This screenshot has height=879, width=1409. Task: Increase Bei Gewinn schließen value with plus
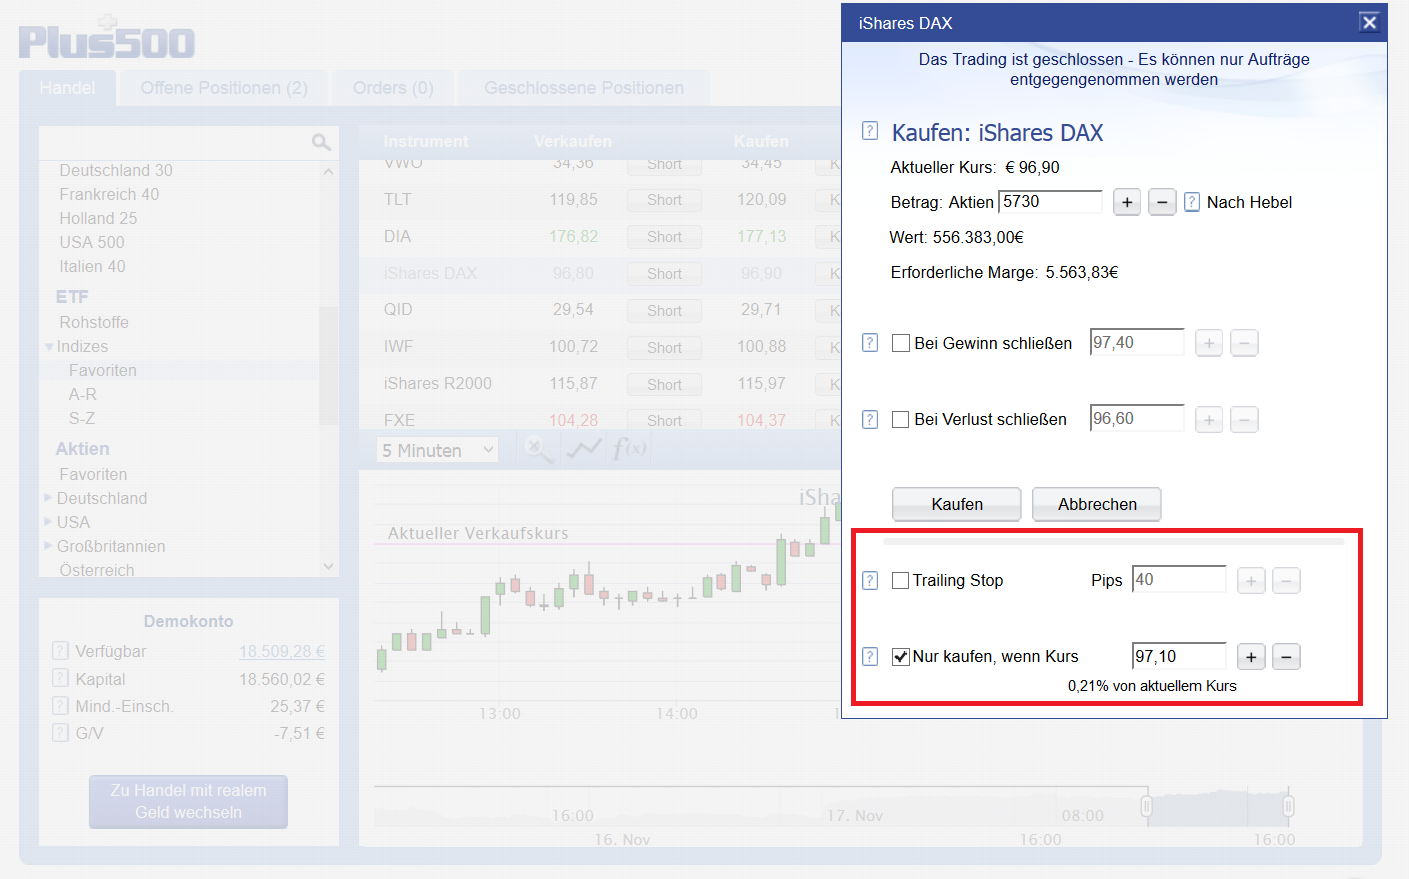click(1209, 343)
